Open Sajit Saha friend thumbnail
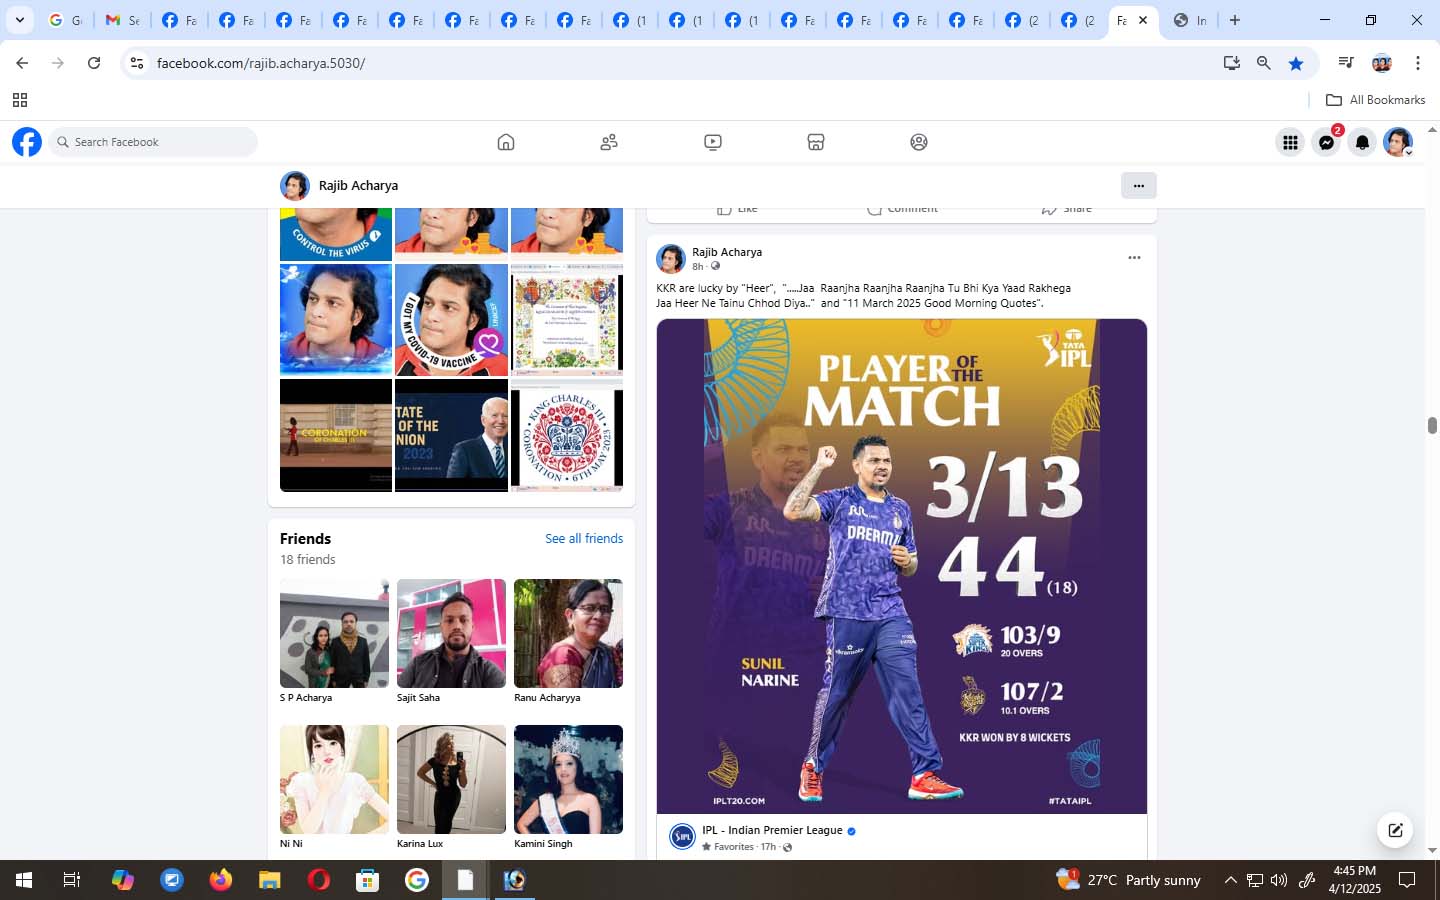Viewport: 1440px width, 900px height. pyautogui.click(x=451, y=633)
